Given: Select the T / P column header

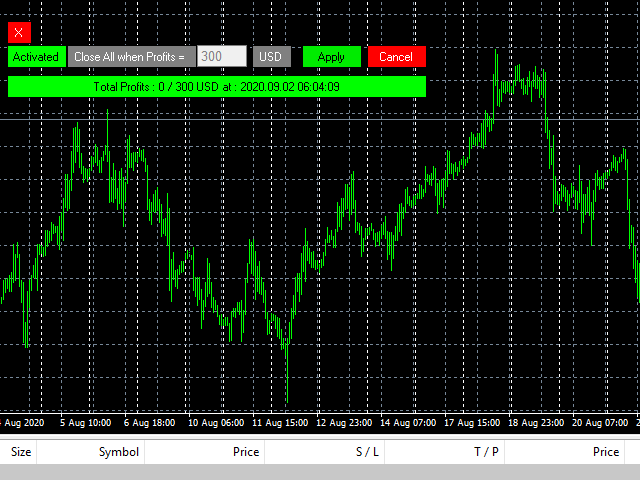Looking at the screenshot, I should click(x=486, y=452).
